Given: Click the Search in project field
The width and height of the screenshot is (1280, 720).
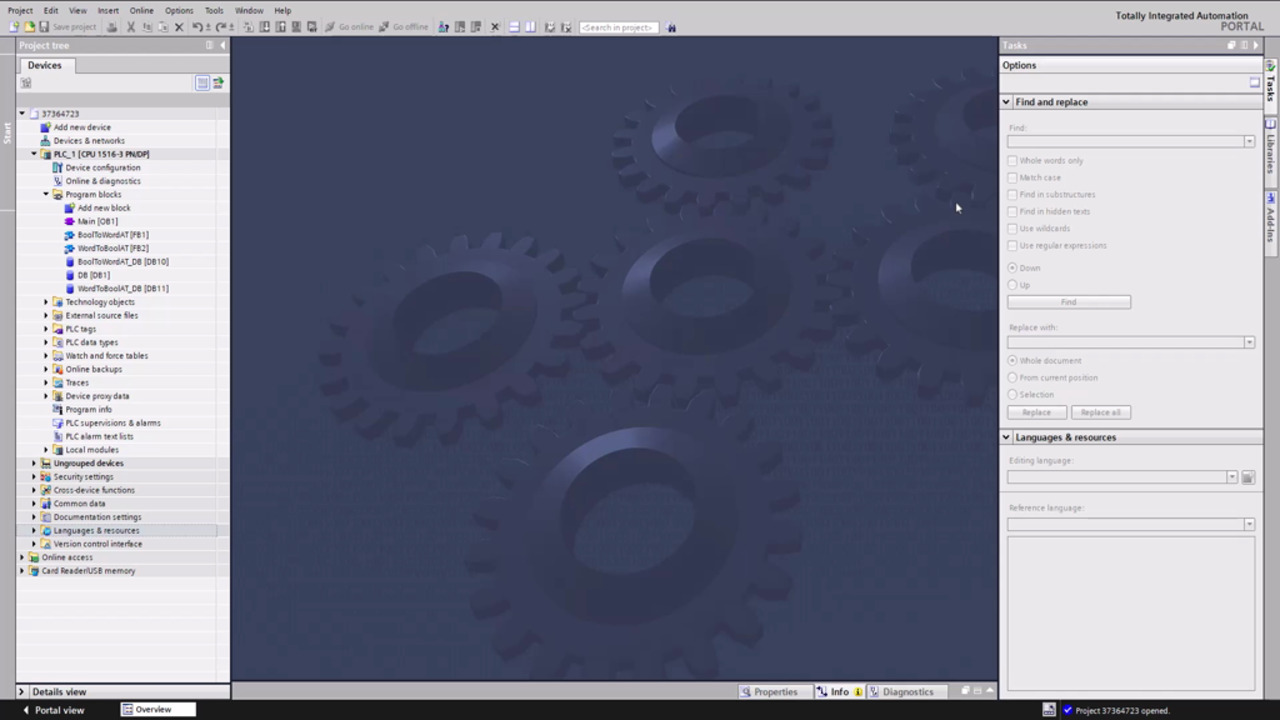Looking at the screenshot, I should [617, 27].
